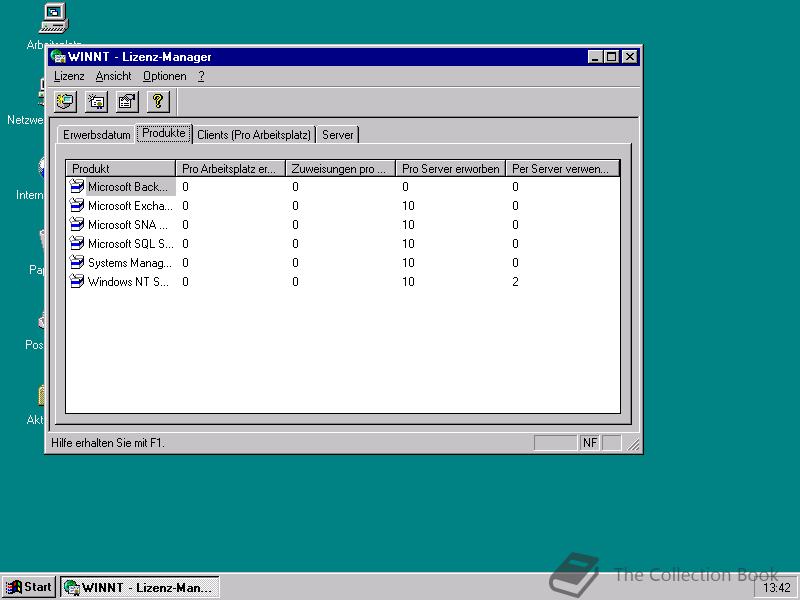800x600 pixels.
Task: Click the value 2 in Windows NT row
Action: click(x=515, y=282)
